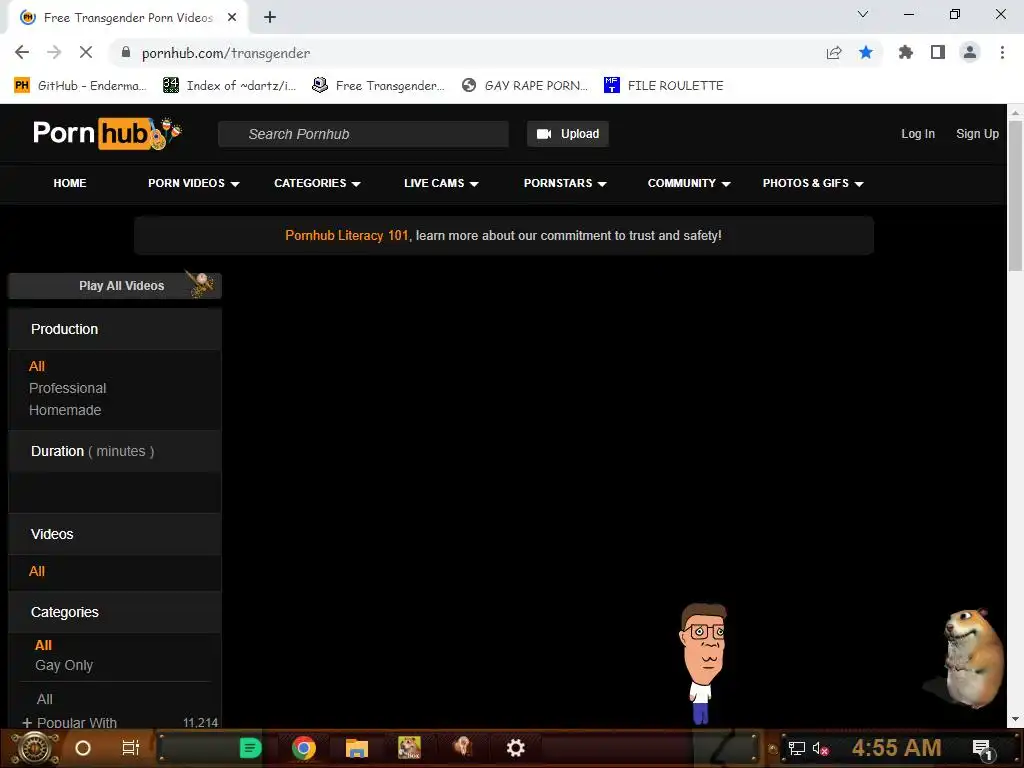Open the Chrome extensions puzzle icon
Image resolution: width=1024 pixels, height=768 pixels.
coord(906,52)
